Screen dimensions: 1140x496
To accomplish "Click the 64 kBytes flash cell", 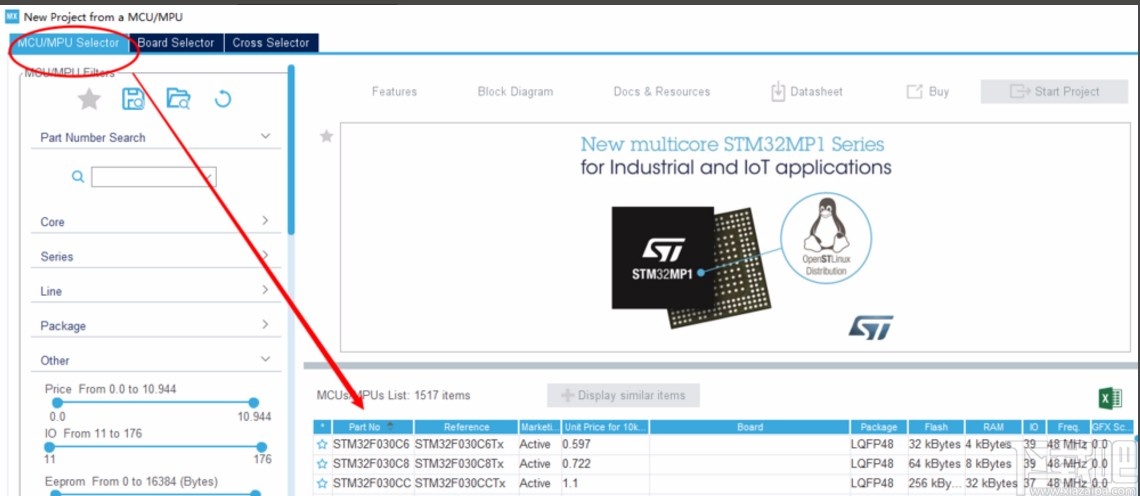I will click(936, 464).
